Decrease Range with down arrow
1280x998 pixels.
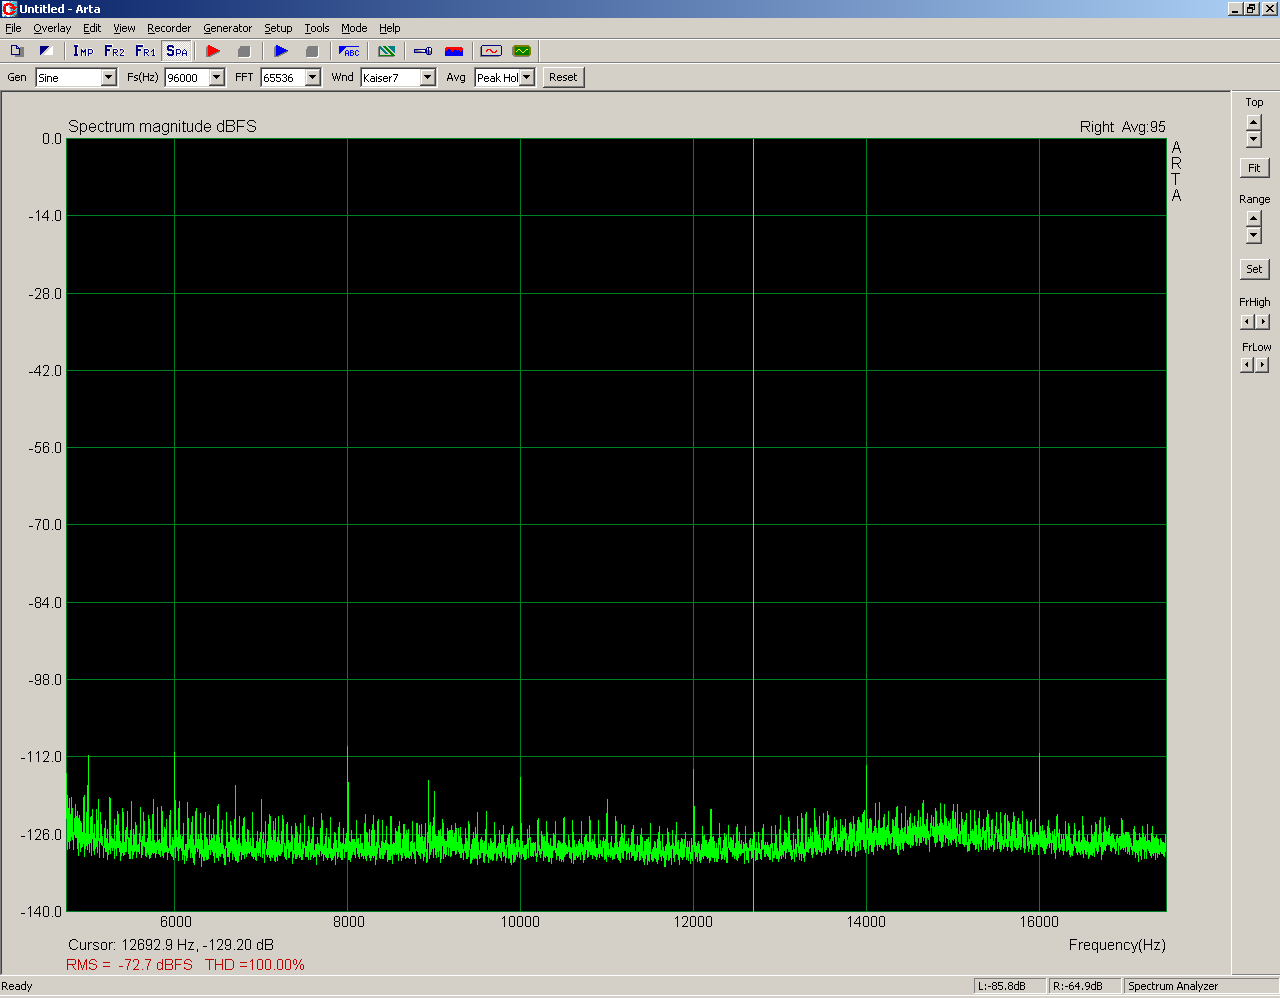[1254, 236]
